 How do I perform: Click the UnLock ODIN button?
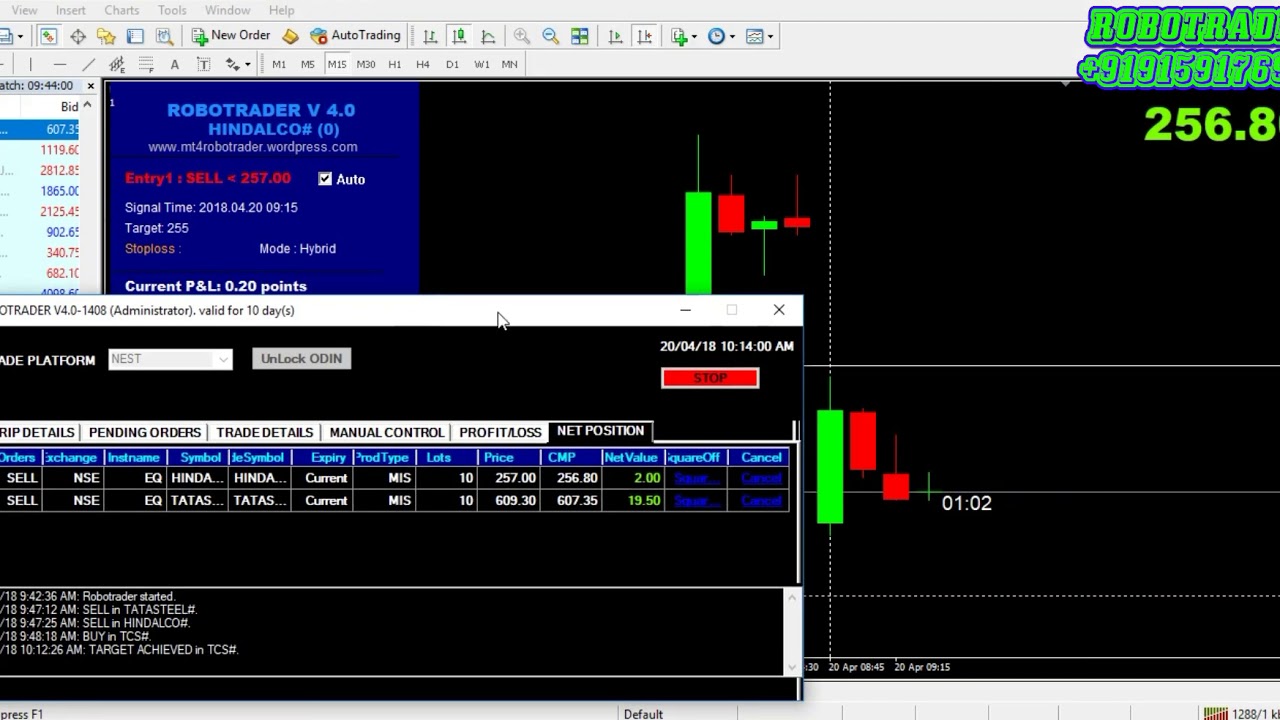point(301,359)
